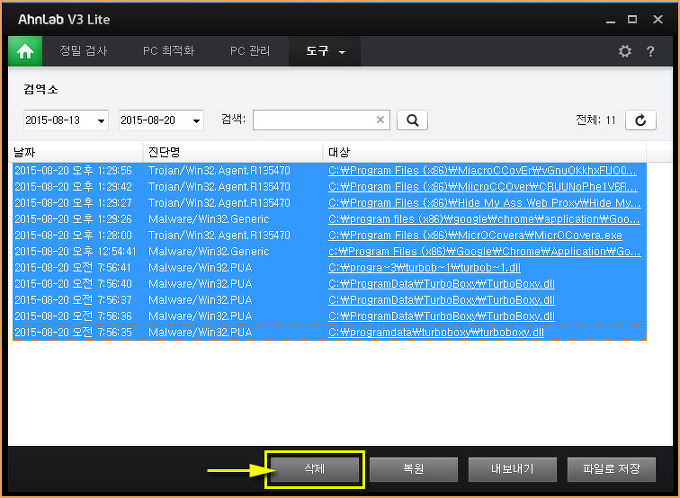The height and width of the screenshot is (498, 680).
Task: Maximize the AhnLab V3 Lite window
Action: 632,20
